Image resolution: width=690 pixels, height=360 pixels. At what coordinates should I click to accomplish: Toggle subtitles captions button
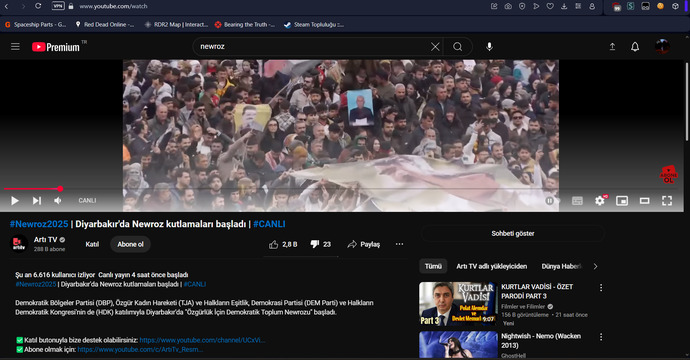point(577,201)
